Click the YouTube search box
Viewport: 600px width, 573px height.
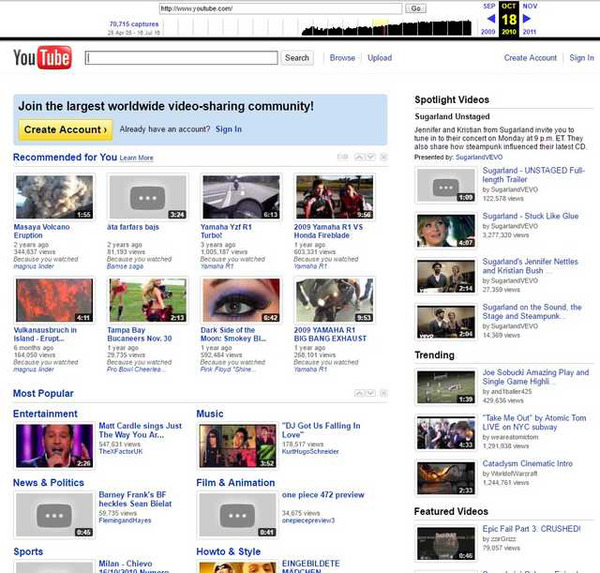(x=181, y=58)
